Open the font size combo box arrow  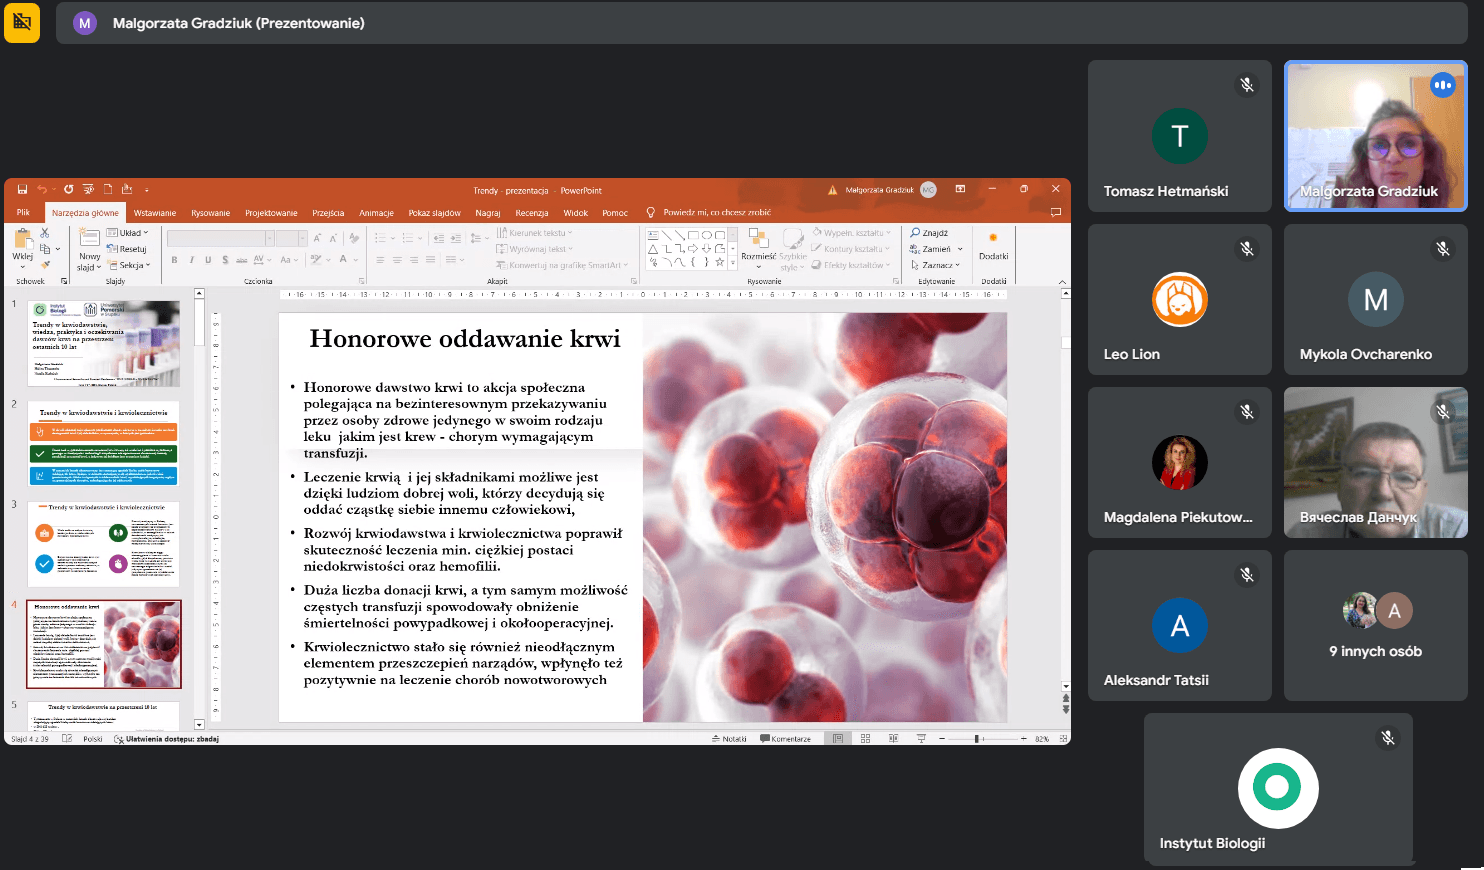click(x=302, y=238)
